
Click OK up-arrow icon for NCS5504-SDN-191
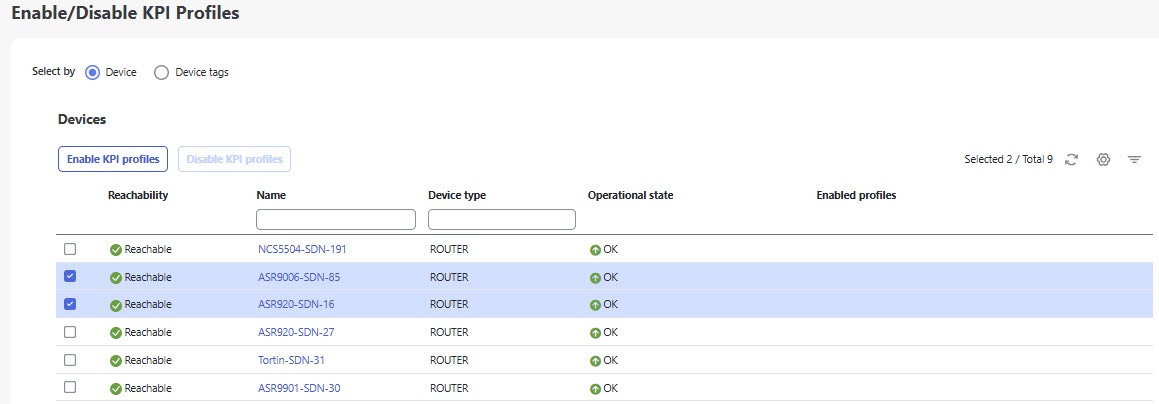595,250
